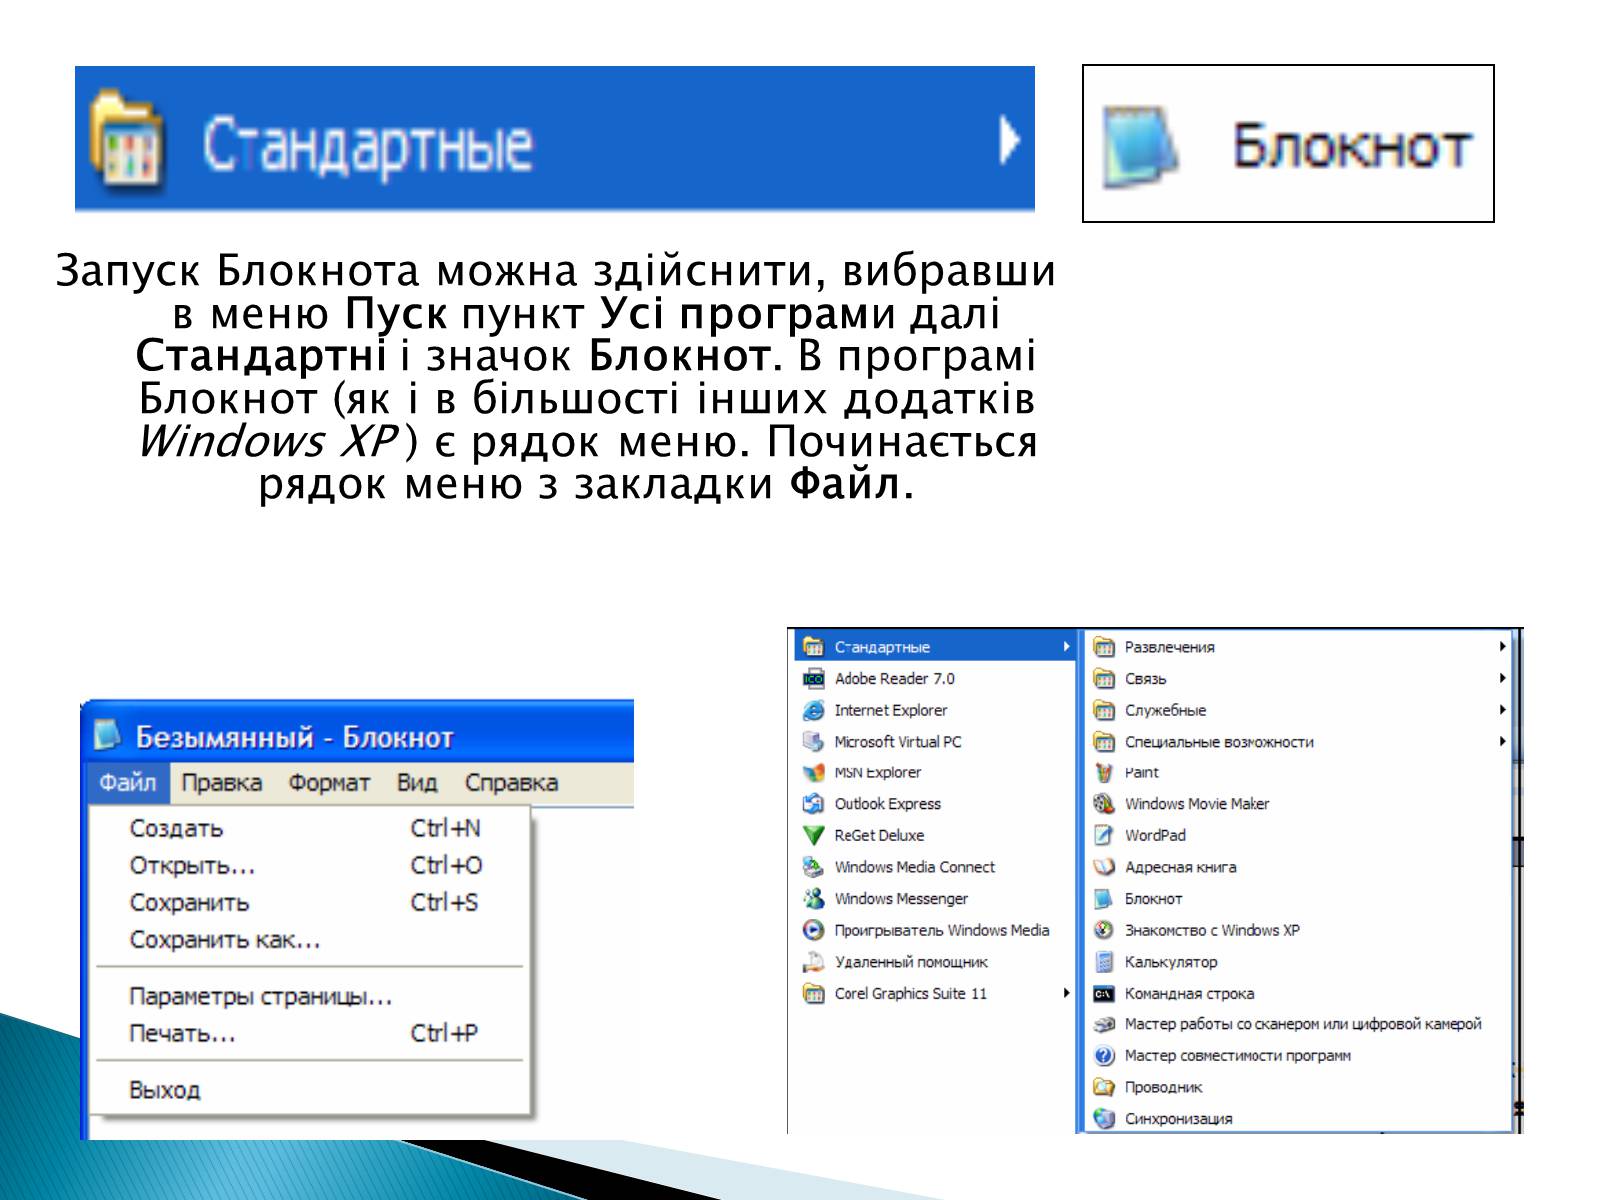Expand the Связь submenu arrow
Image resolution: width=1600 pixels, height=1200 pixels.
coord(1502,678)
